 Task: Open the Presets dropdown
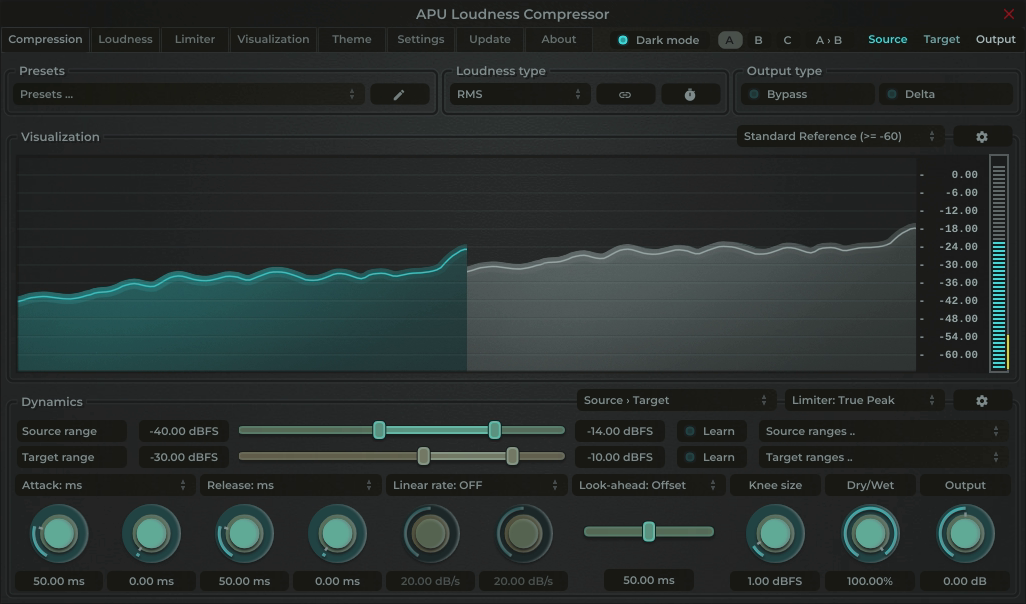pyautogui.click(x=188, y=94)
